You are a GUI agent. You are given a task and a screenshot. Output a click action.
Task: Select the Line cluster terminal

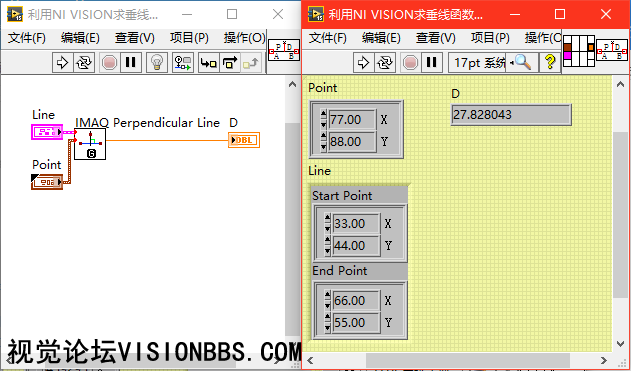click(47, 132)
